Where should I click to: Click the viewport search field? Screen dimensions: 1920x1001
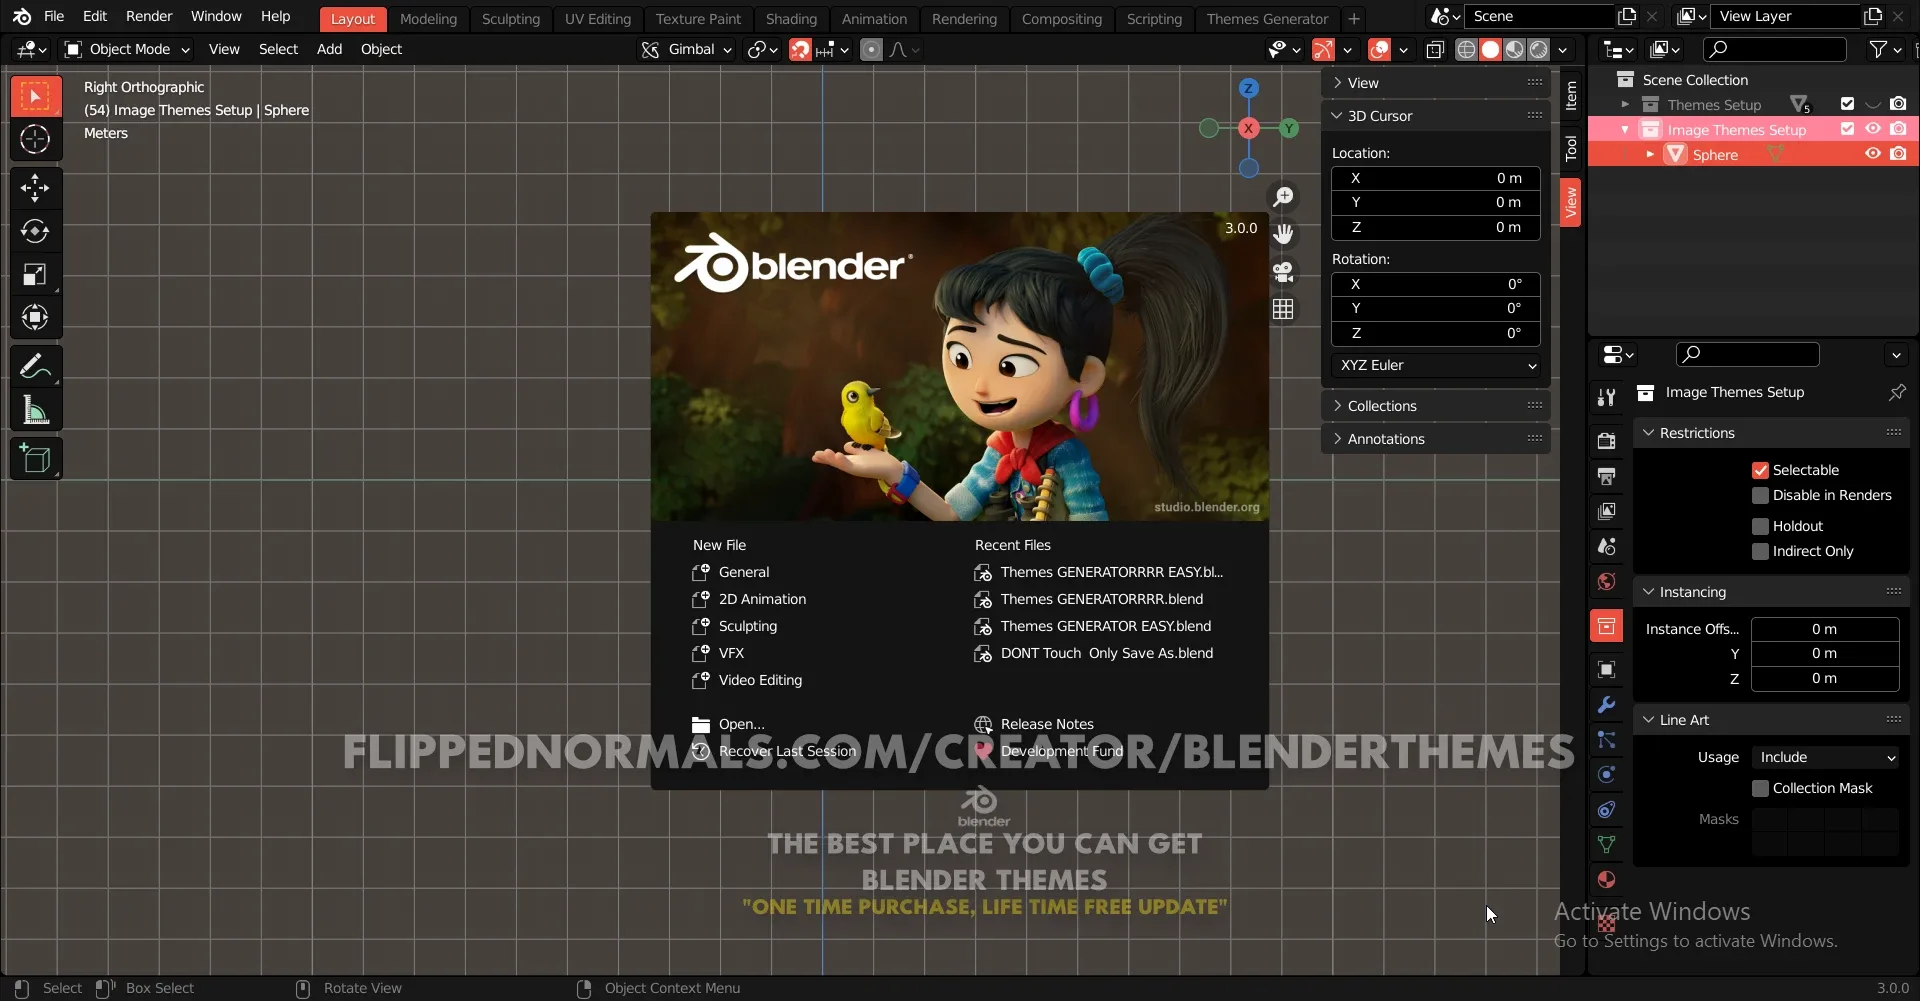(x=1775, y=49)
